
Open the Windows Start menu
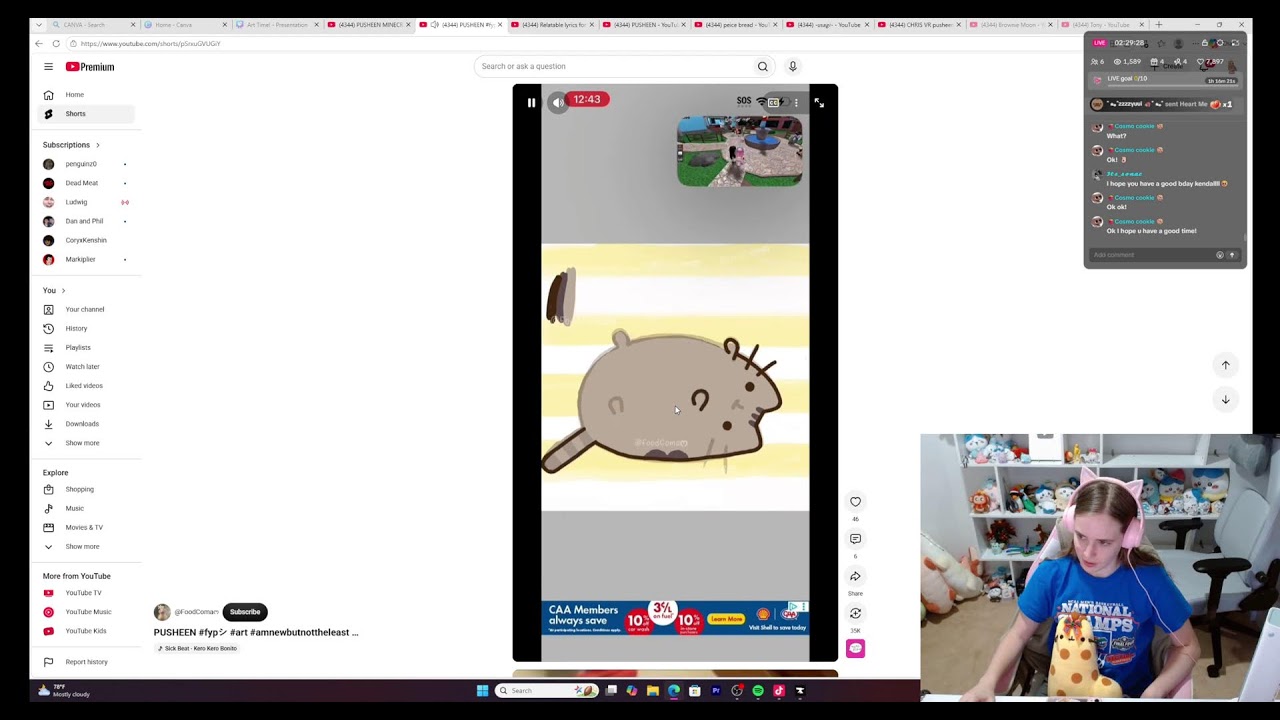[x=482, y=691]
